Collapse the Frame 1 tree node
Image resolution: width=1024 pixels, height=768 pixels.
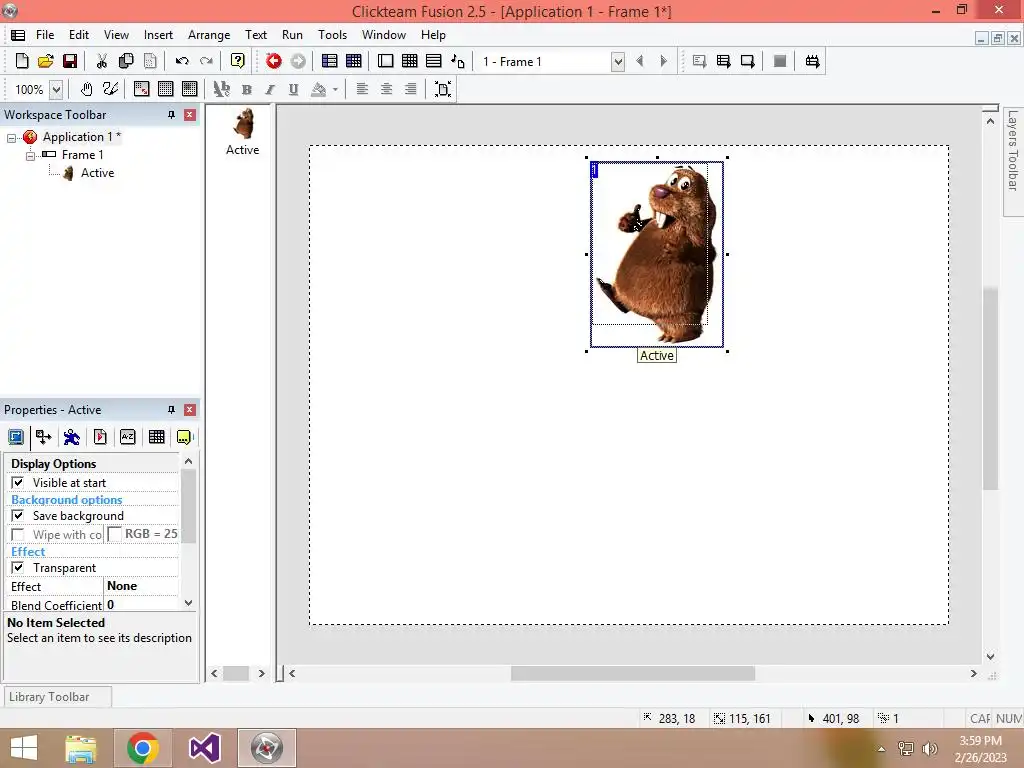30,156
